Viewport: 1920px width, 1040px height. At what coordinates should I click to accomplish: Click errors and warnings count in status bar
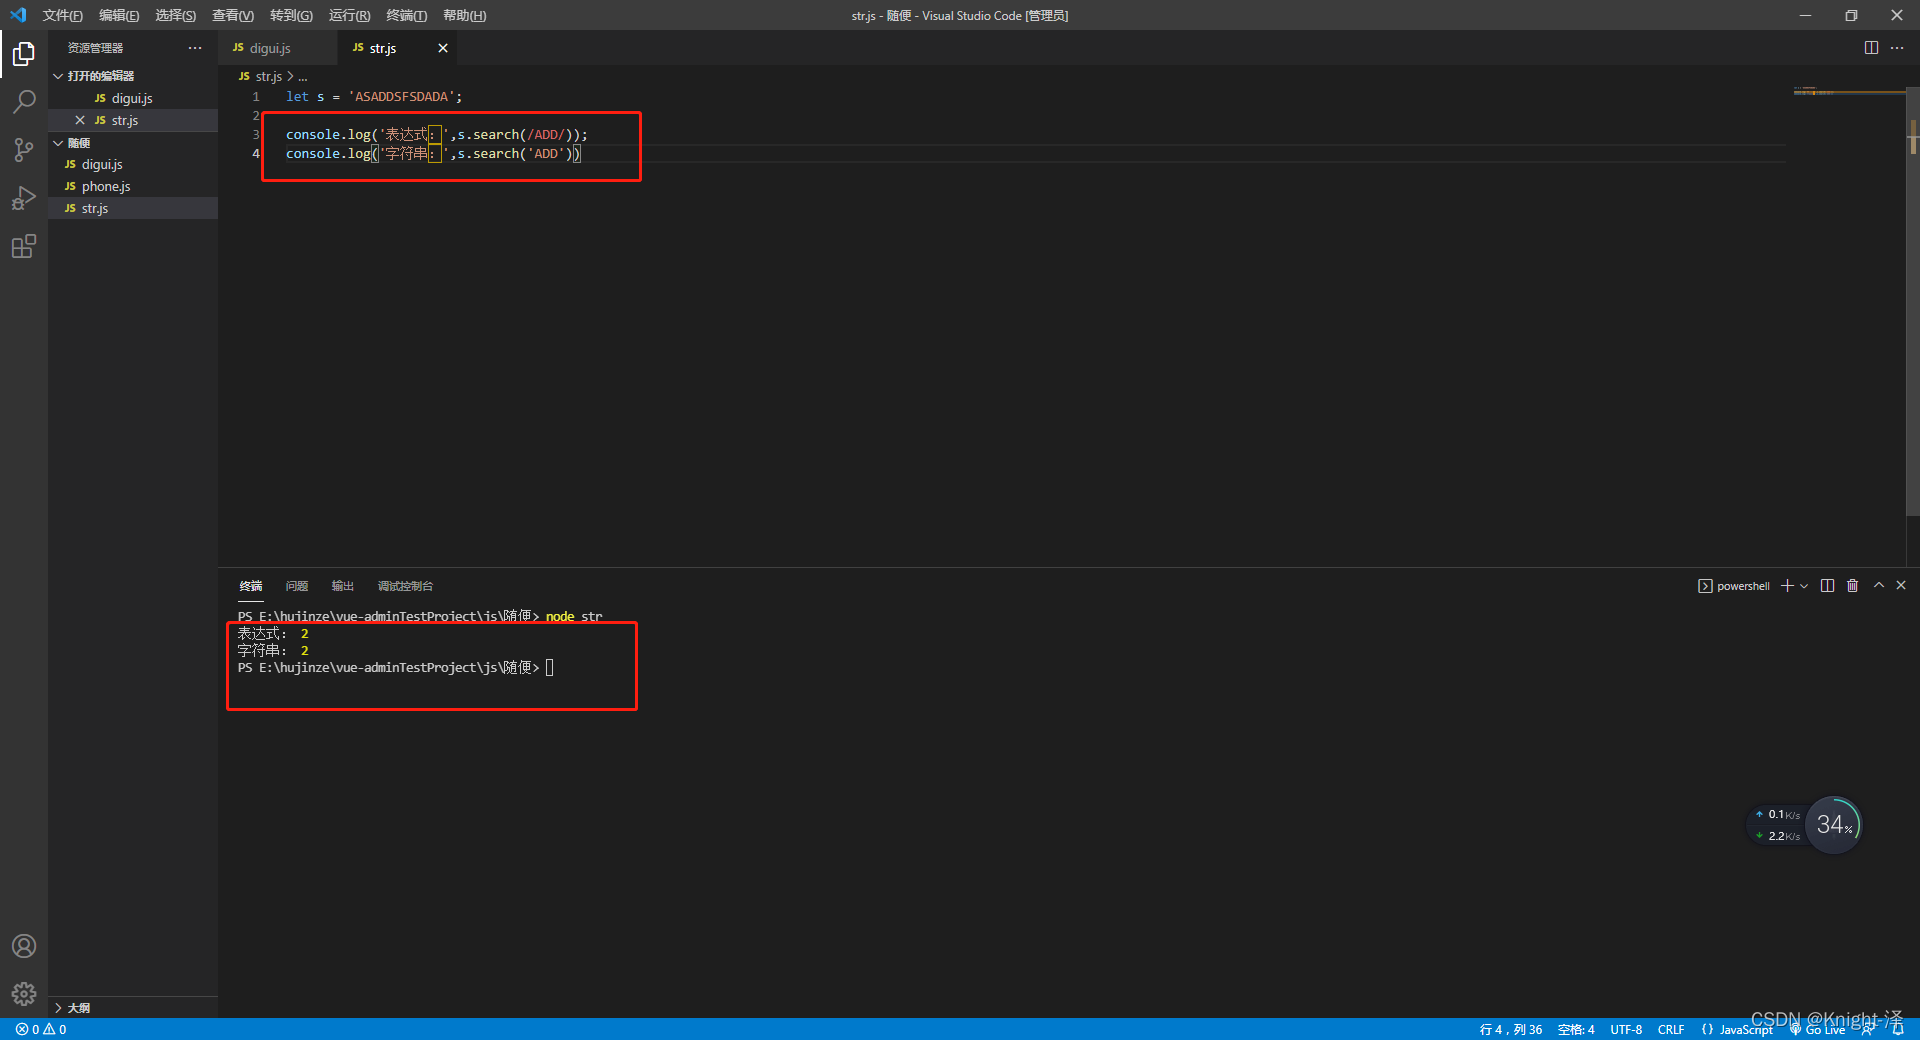pos(41,1029)
